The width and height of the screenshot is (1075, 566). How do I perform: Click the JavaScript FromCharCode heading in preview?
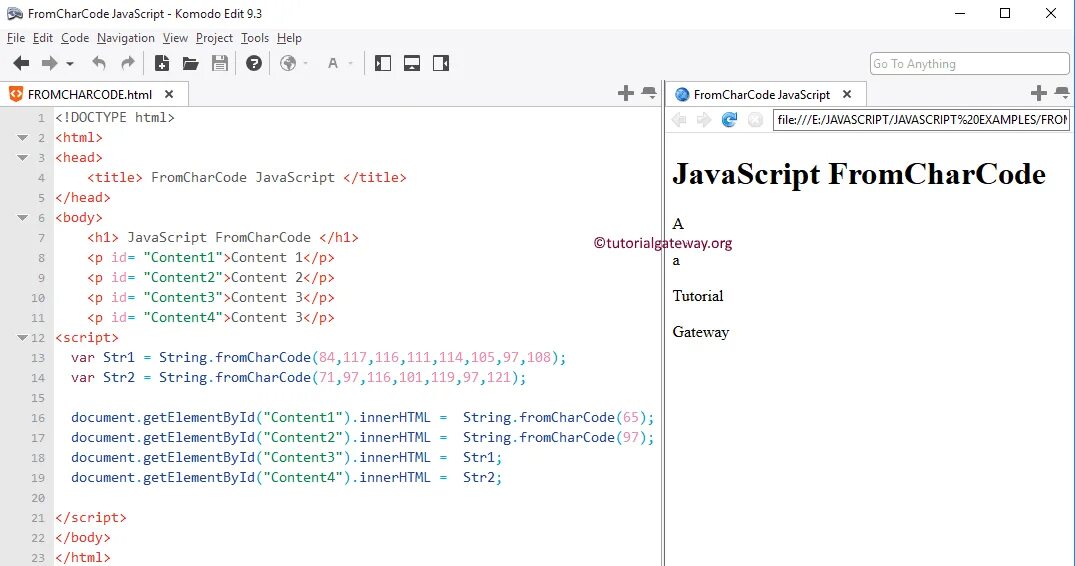point(858,174)
